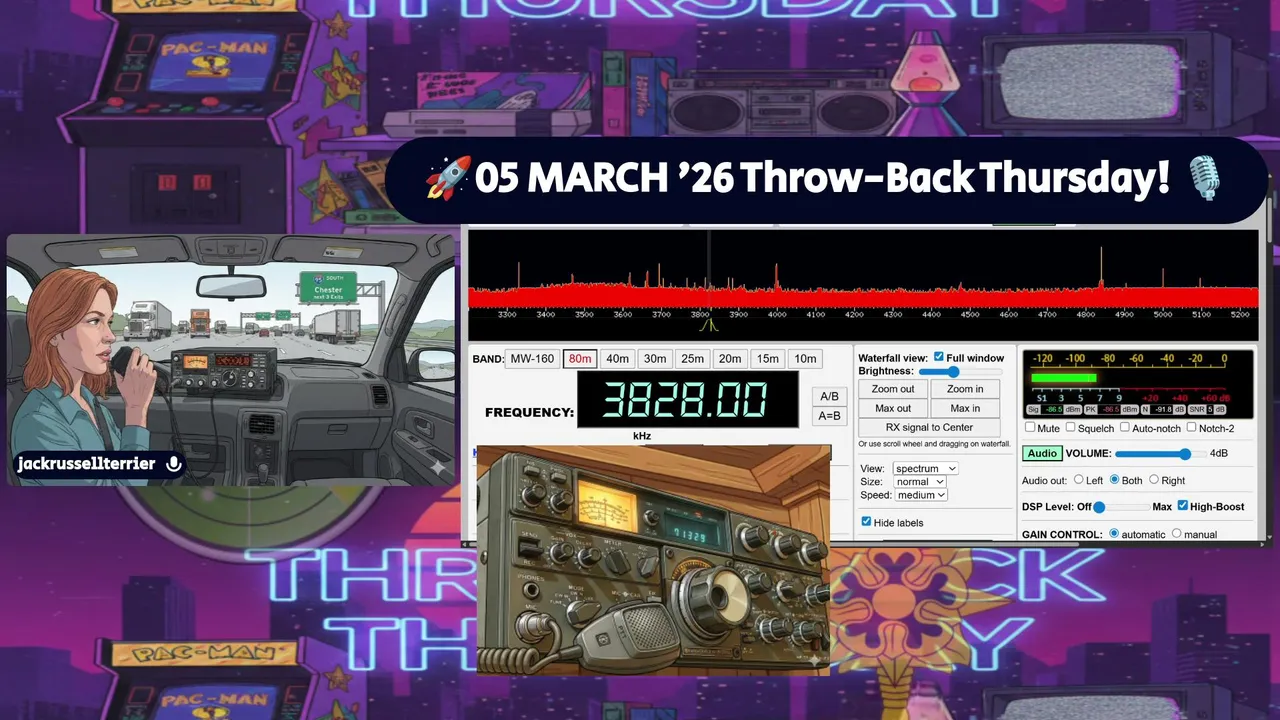This screenshot has height=720, width=1280.
Task: Toggle the High-Boost checkbox
Action: [1183, 506]
